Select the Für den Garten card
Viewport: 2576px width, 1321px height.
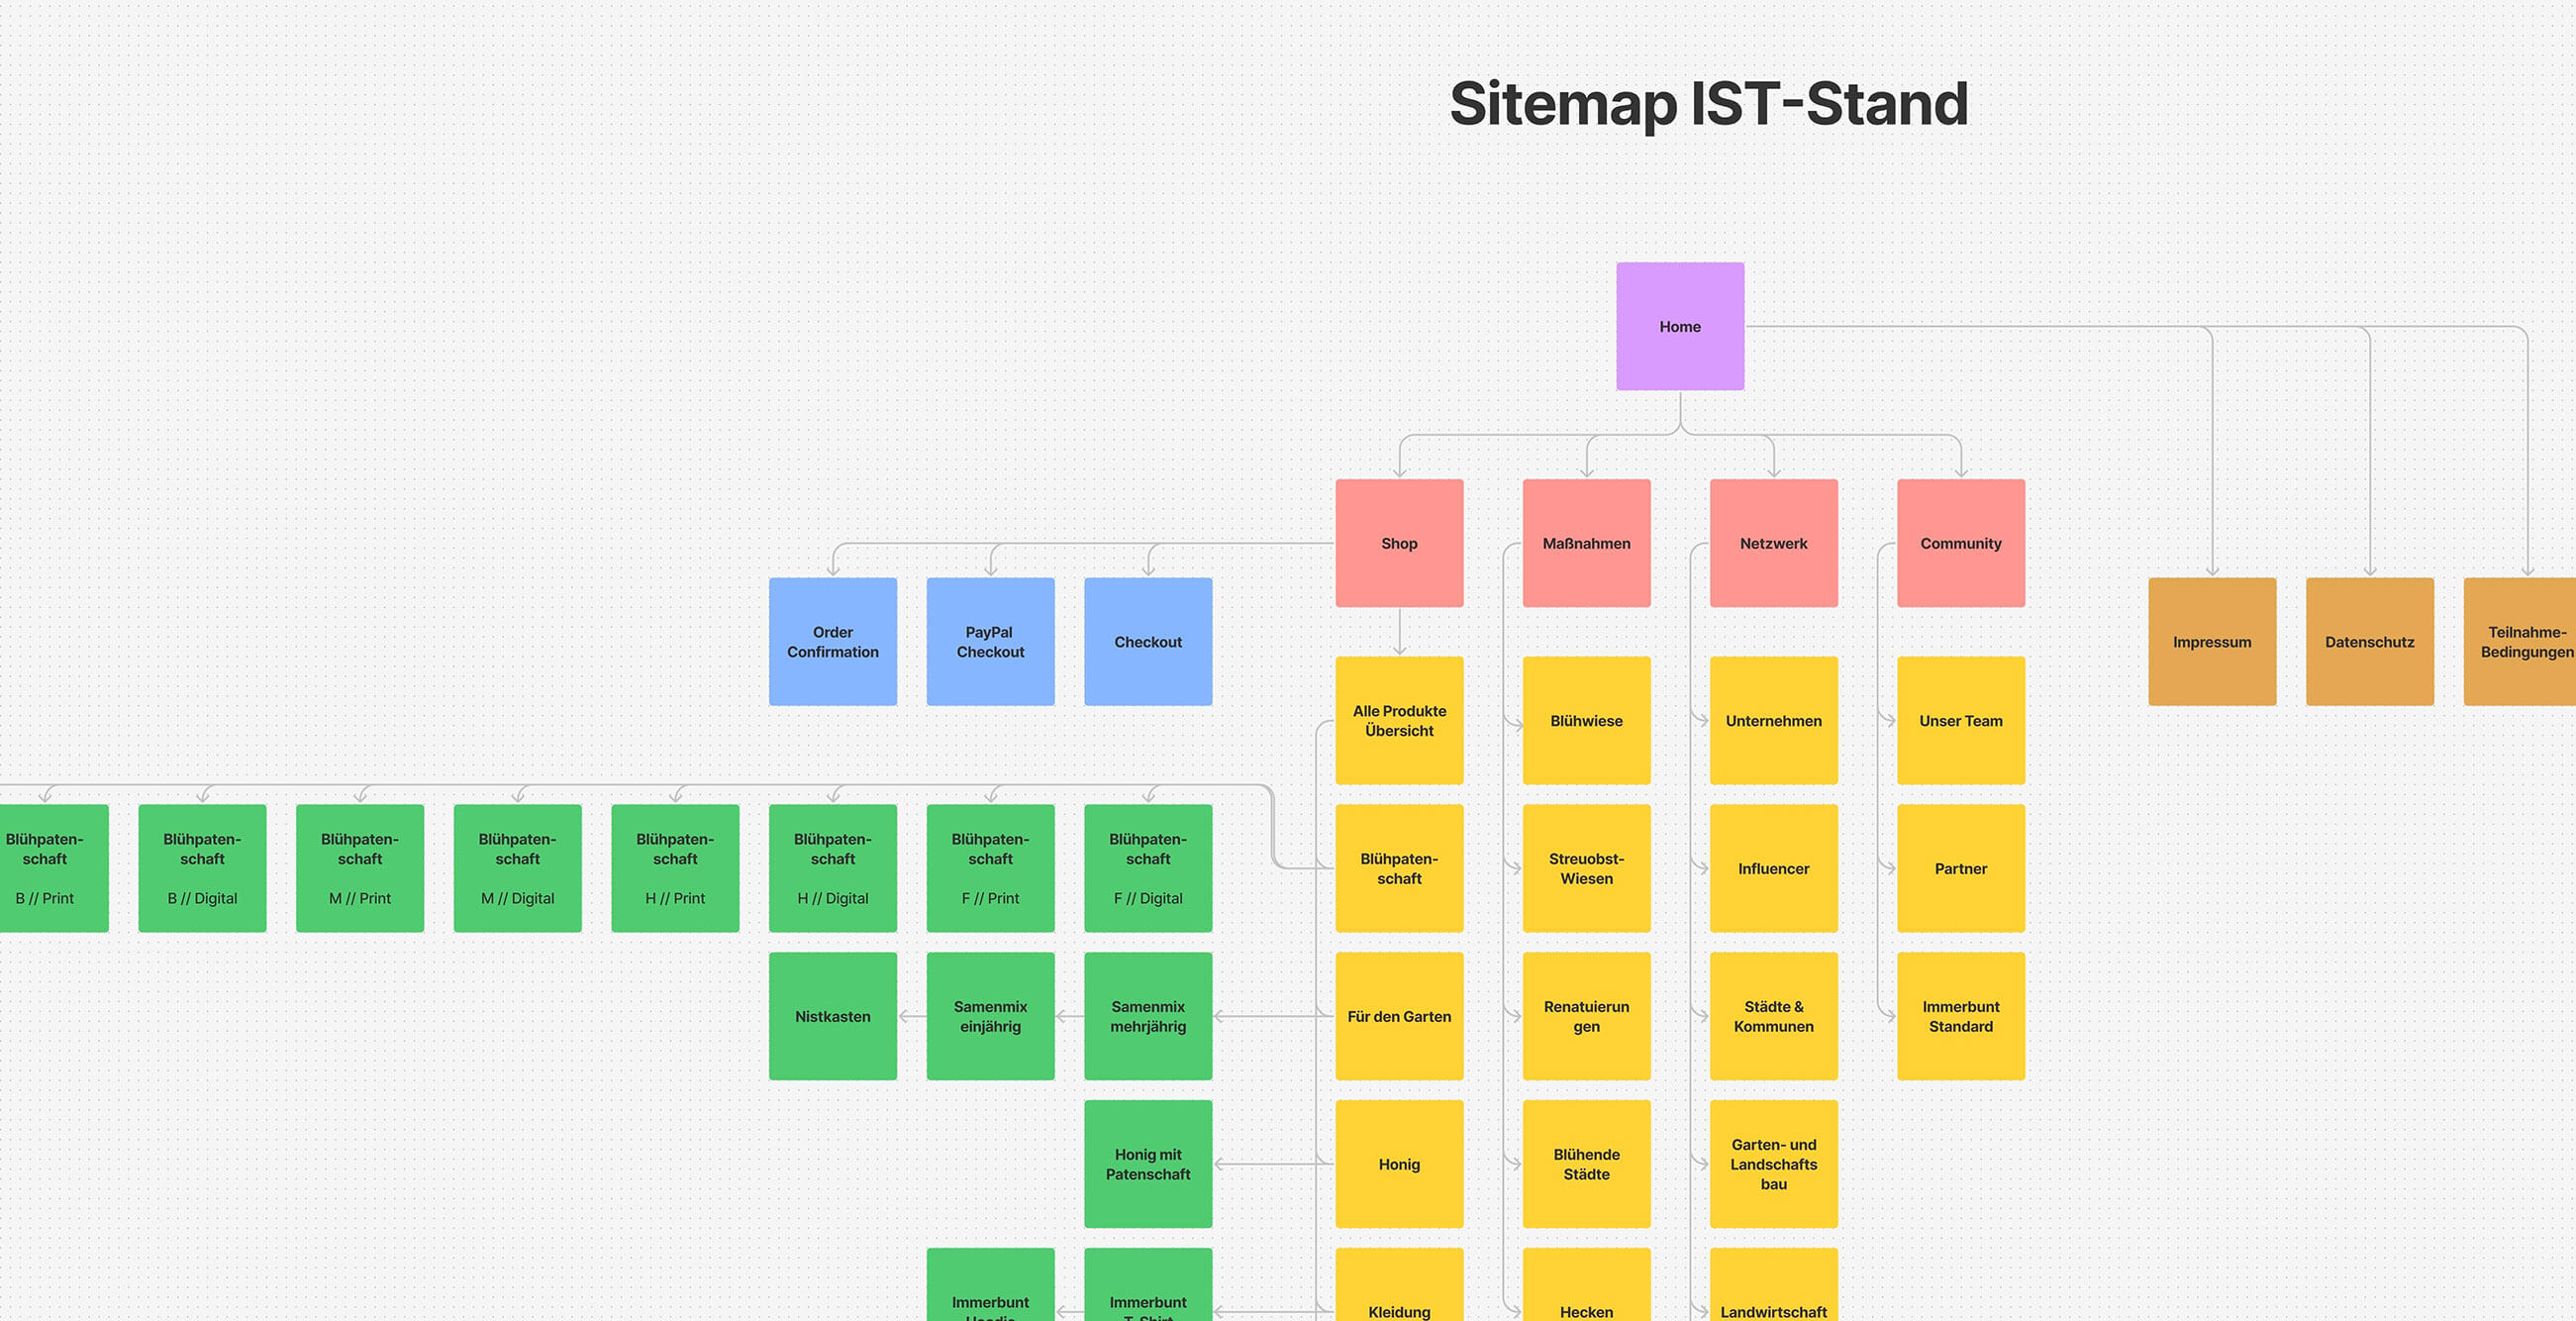(x=1399, y=1016)
